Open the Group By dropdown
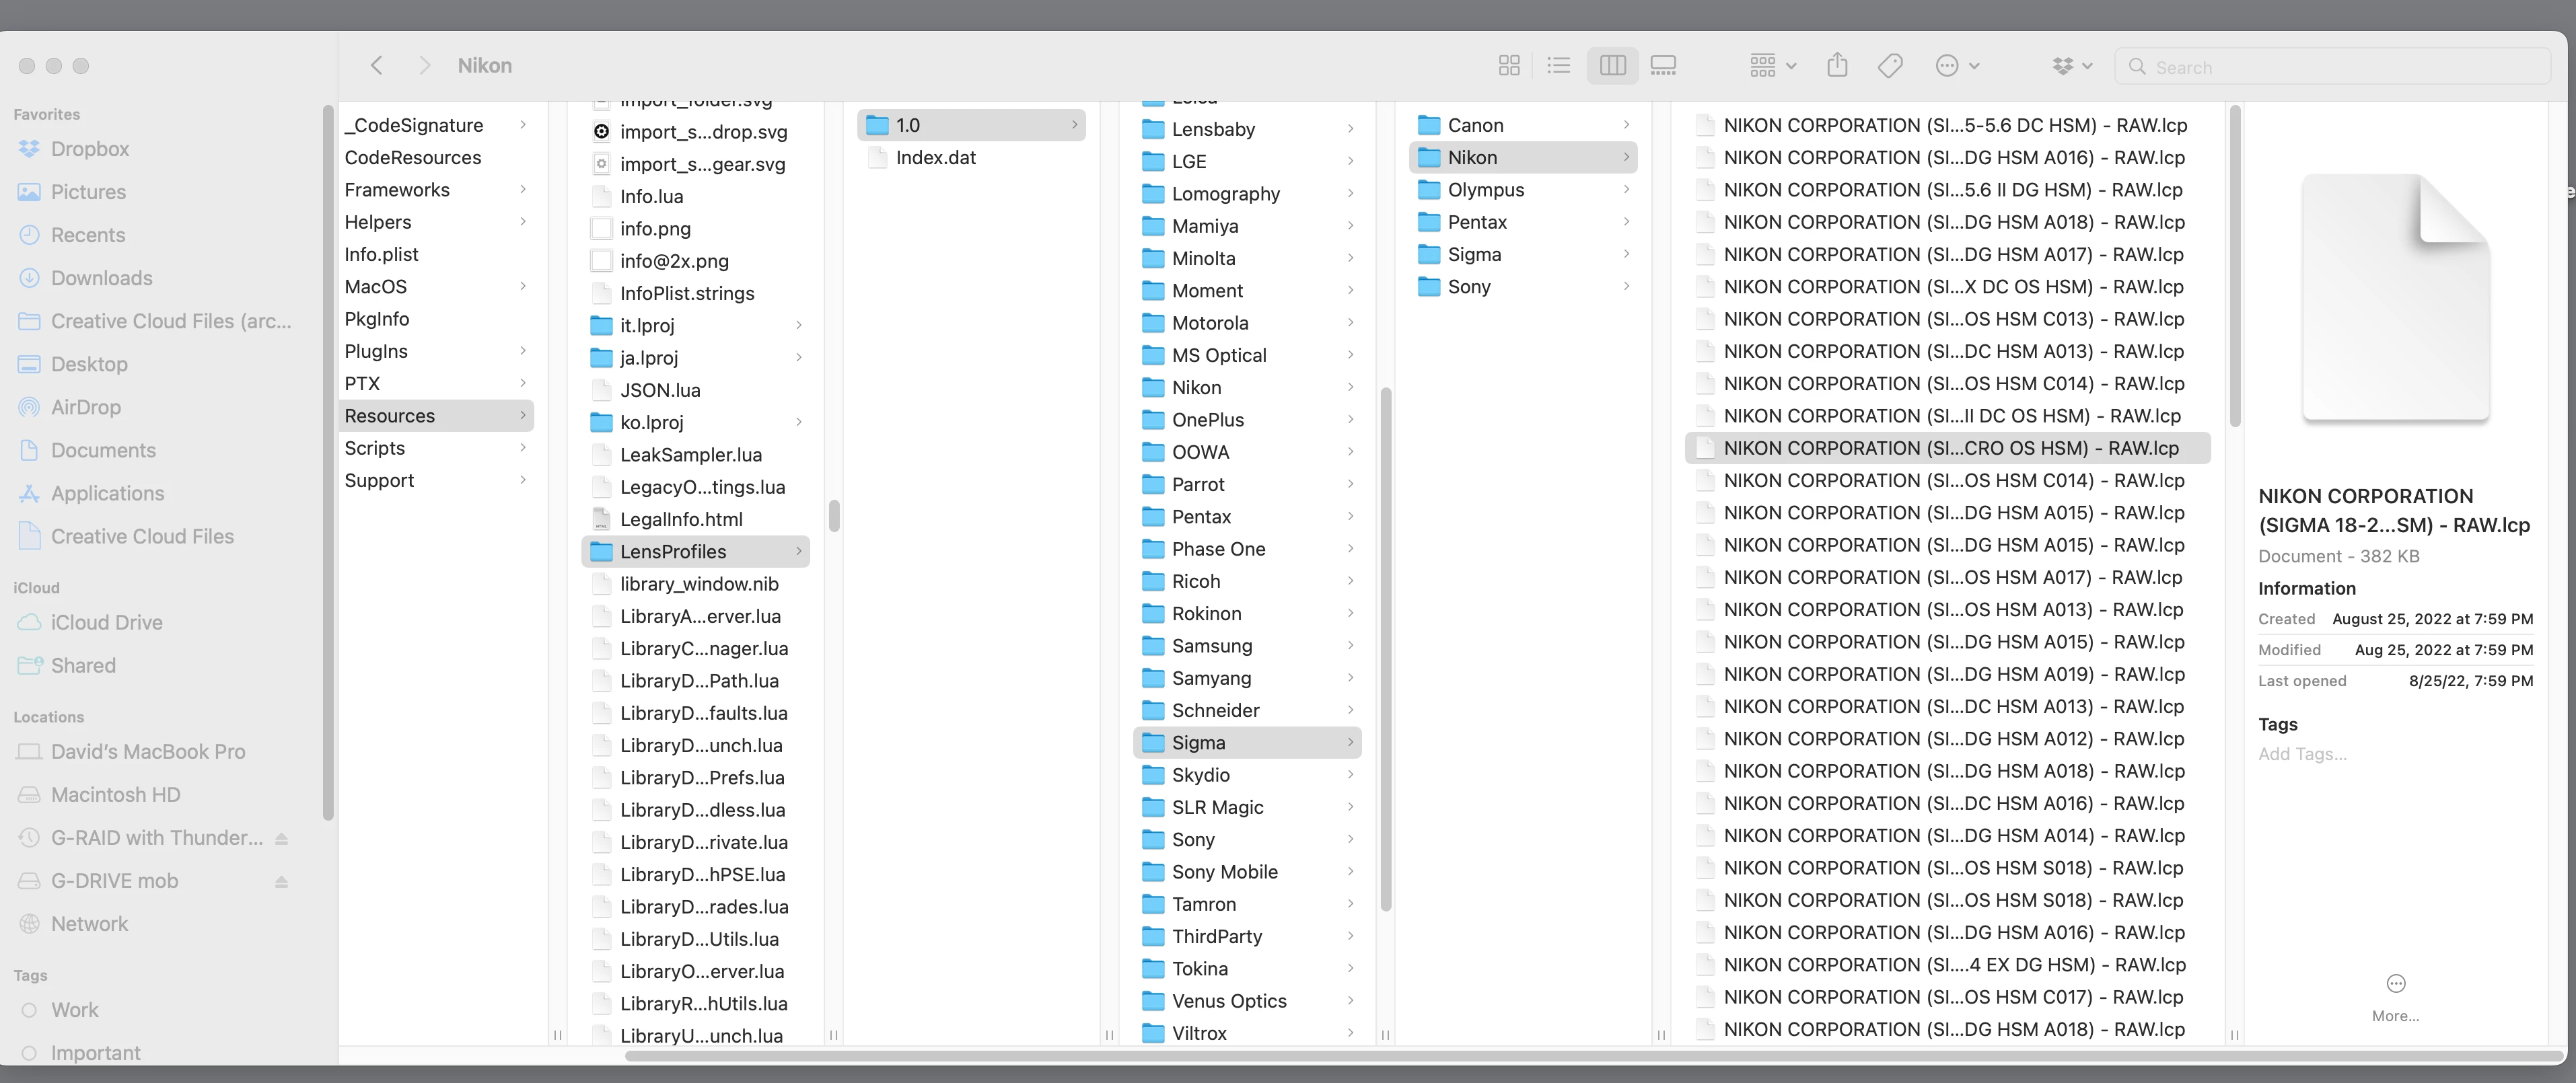 1772,66
